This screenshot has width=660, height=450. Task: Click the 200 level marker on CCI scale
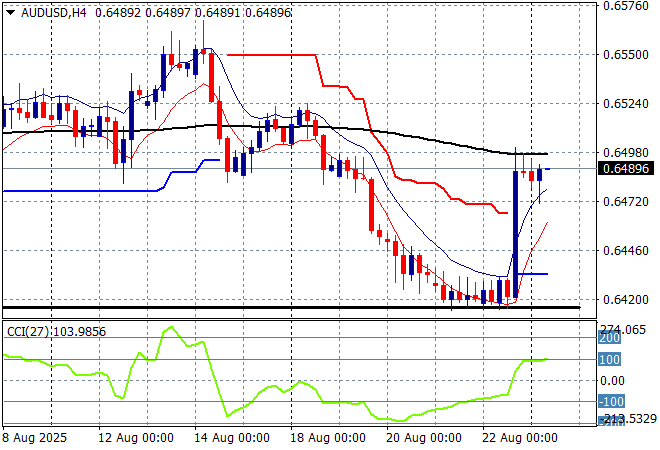(x=610, y=339)
